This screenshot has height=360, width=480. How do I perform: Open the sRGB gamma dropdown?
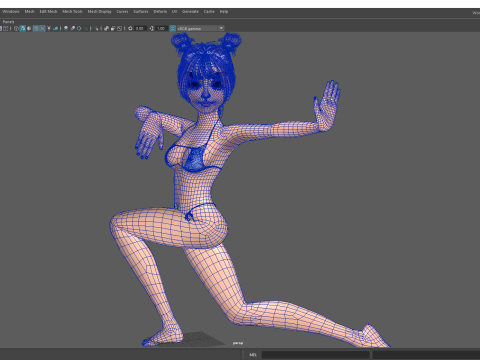click(x=200, y=29)
